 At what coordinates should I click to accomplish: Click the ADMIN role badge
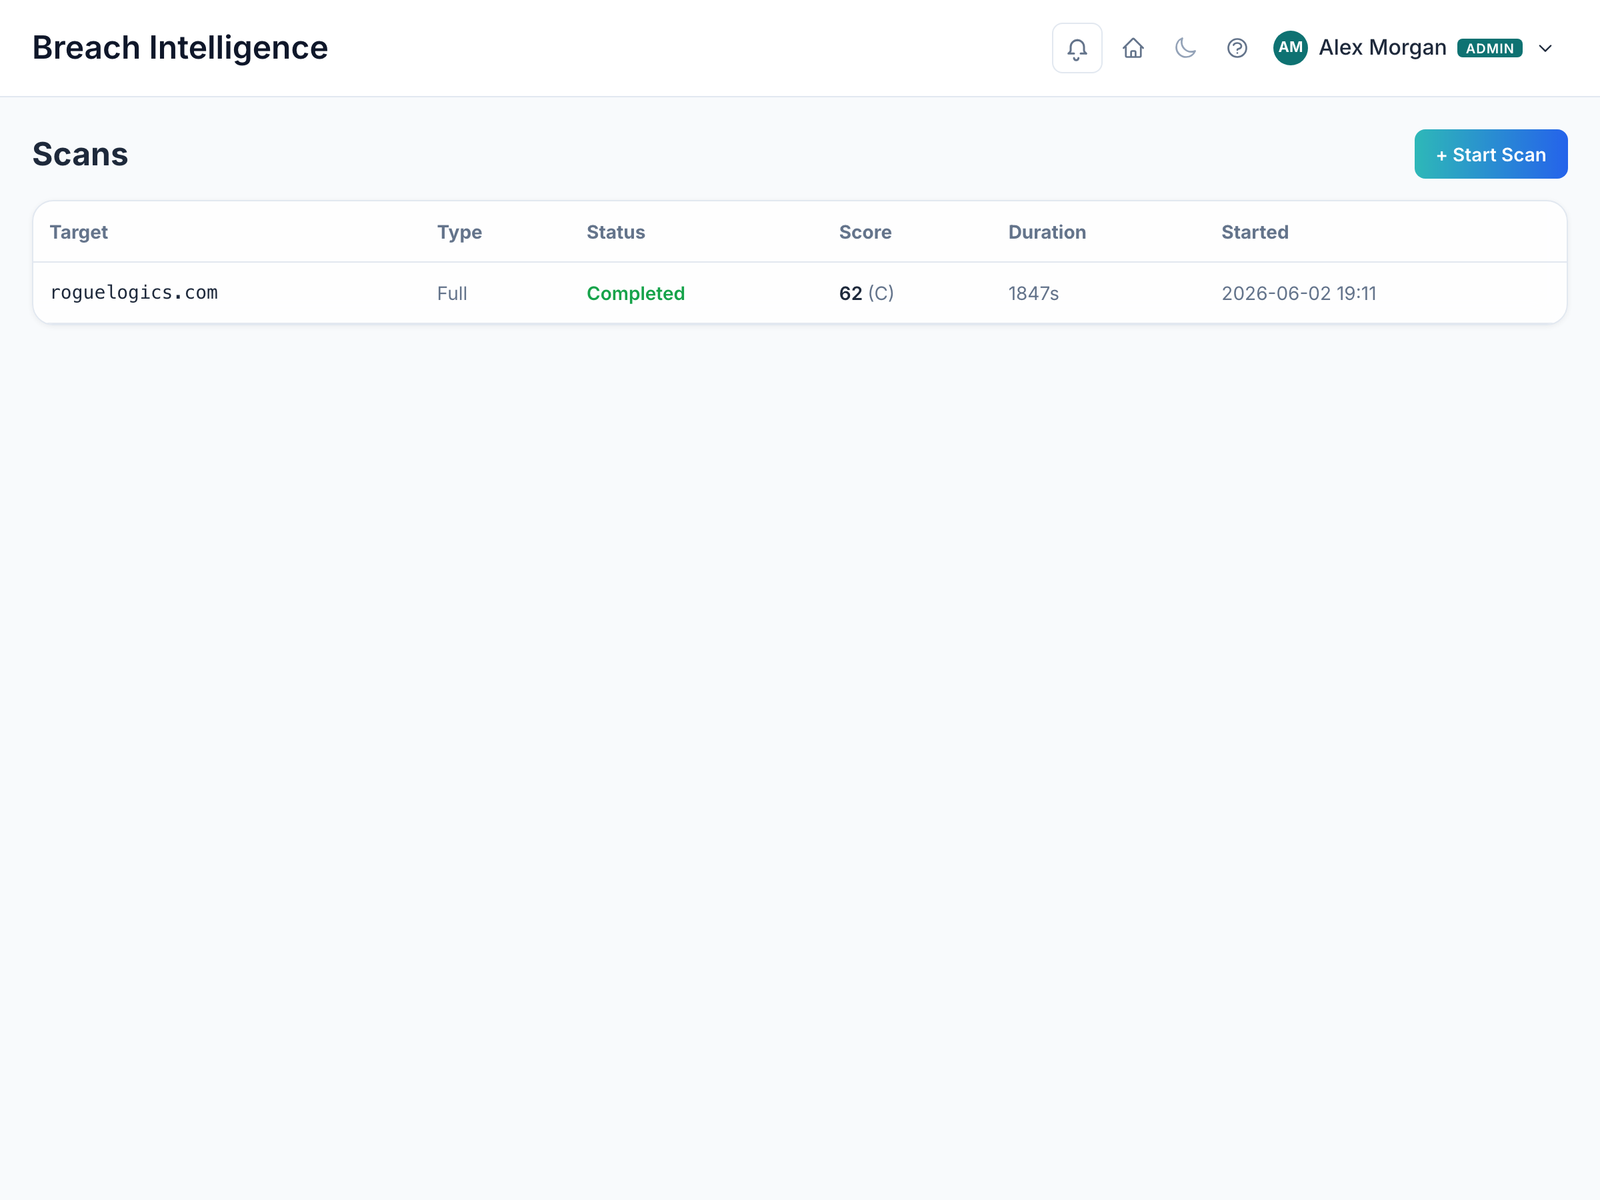pos(1490,48)
